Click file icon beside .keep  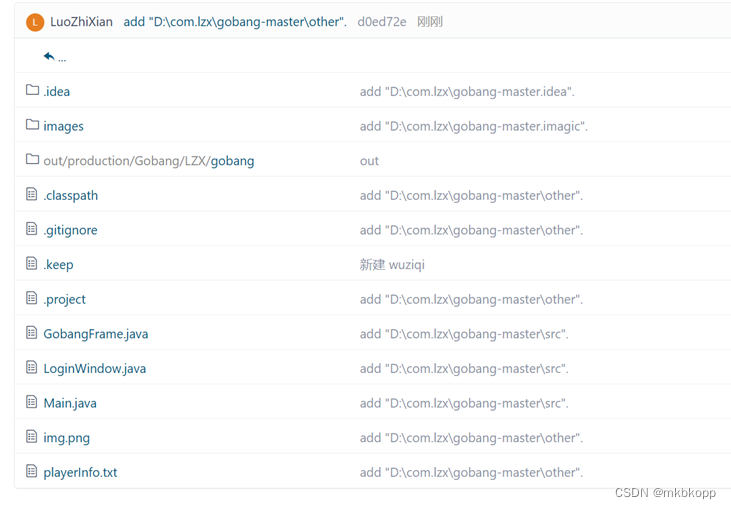pyautogui.click(x=31, y=263)
